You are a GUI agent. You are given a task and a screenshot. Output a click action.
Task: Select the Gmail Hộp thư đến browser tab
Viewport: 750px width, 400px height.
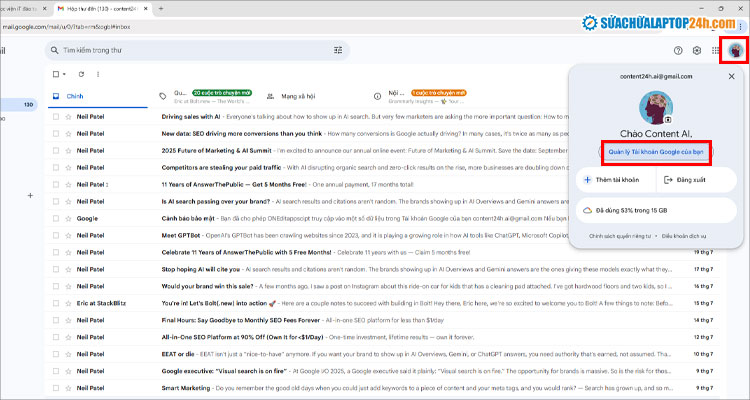click(x=101, y=9)
